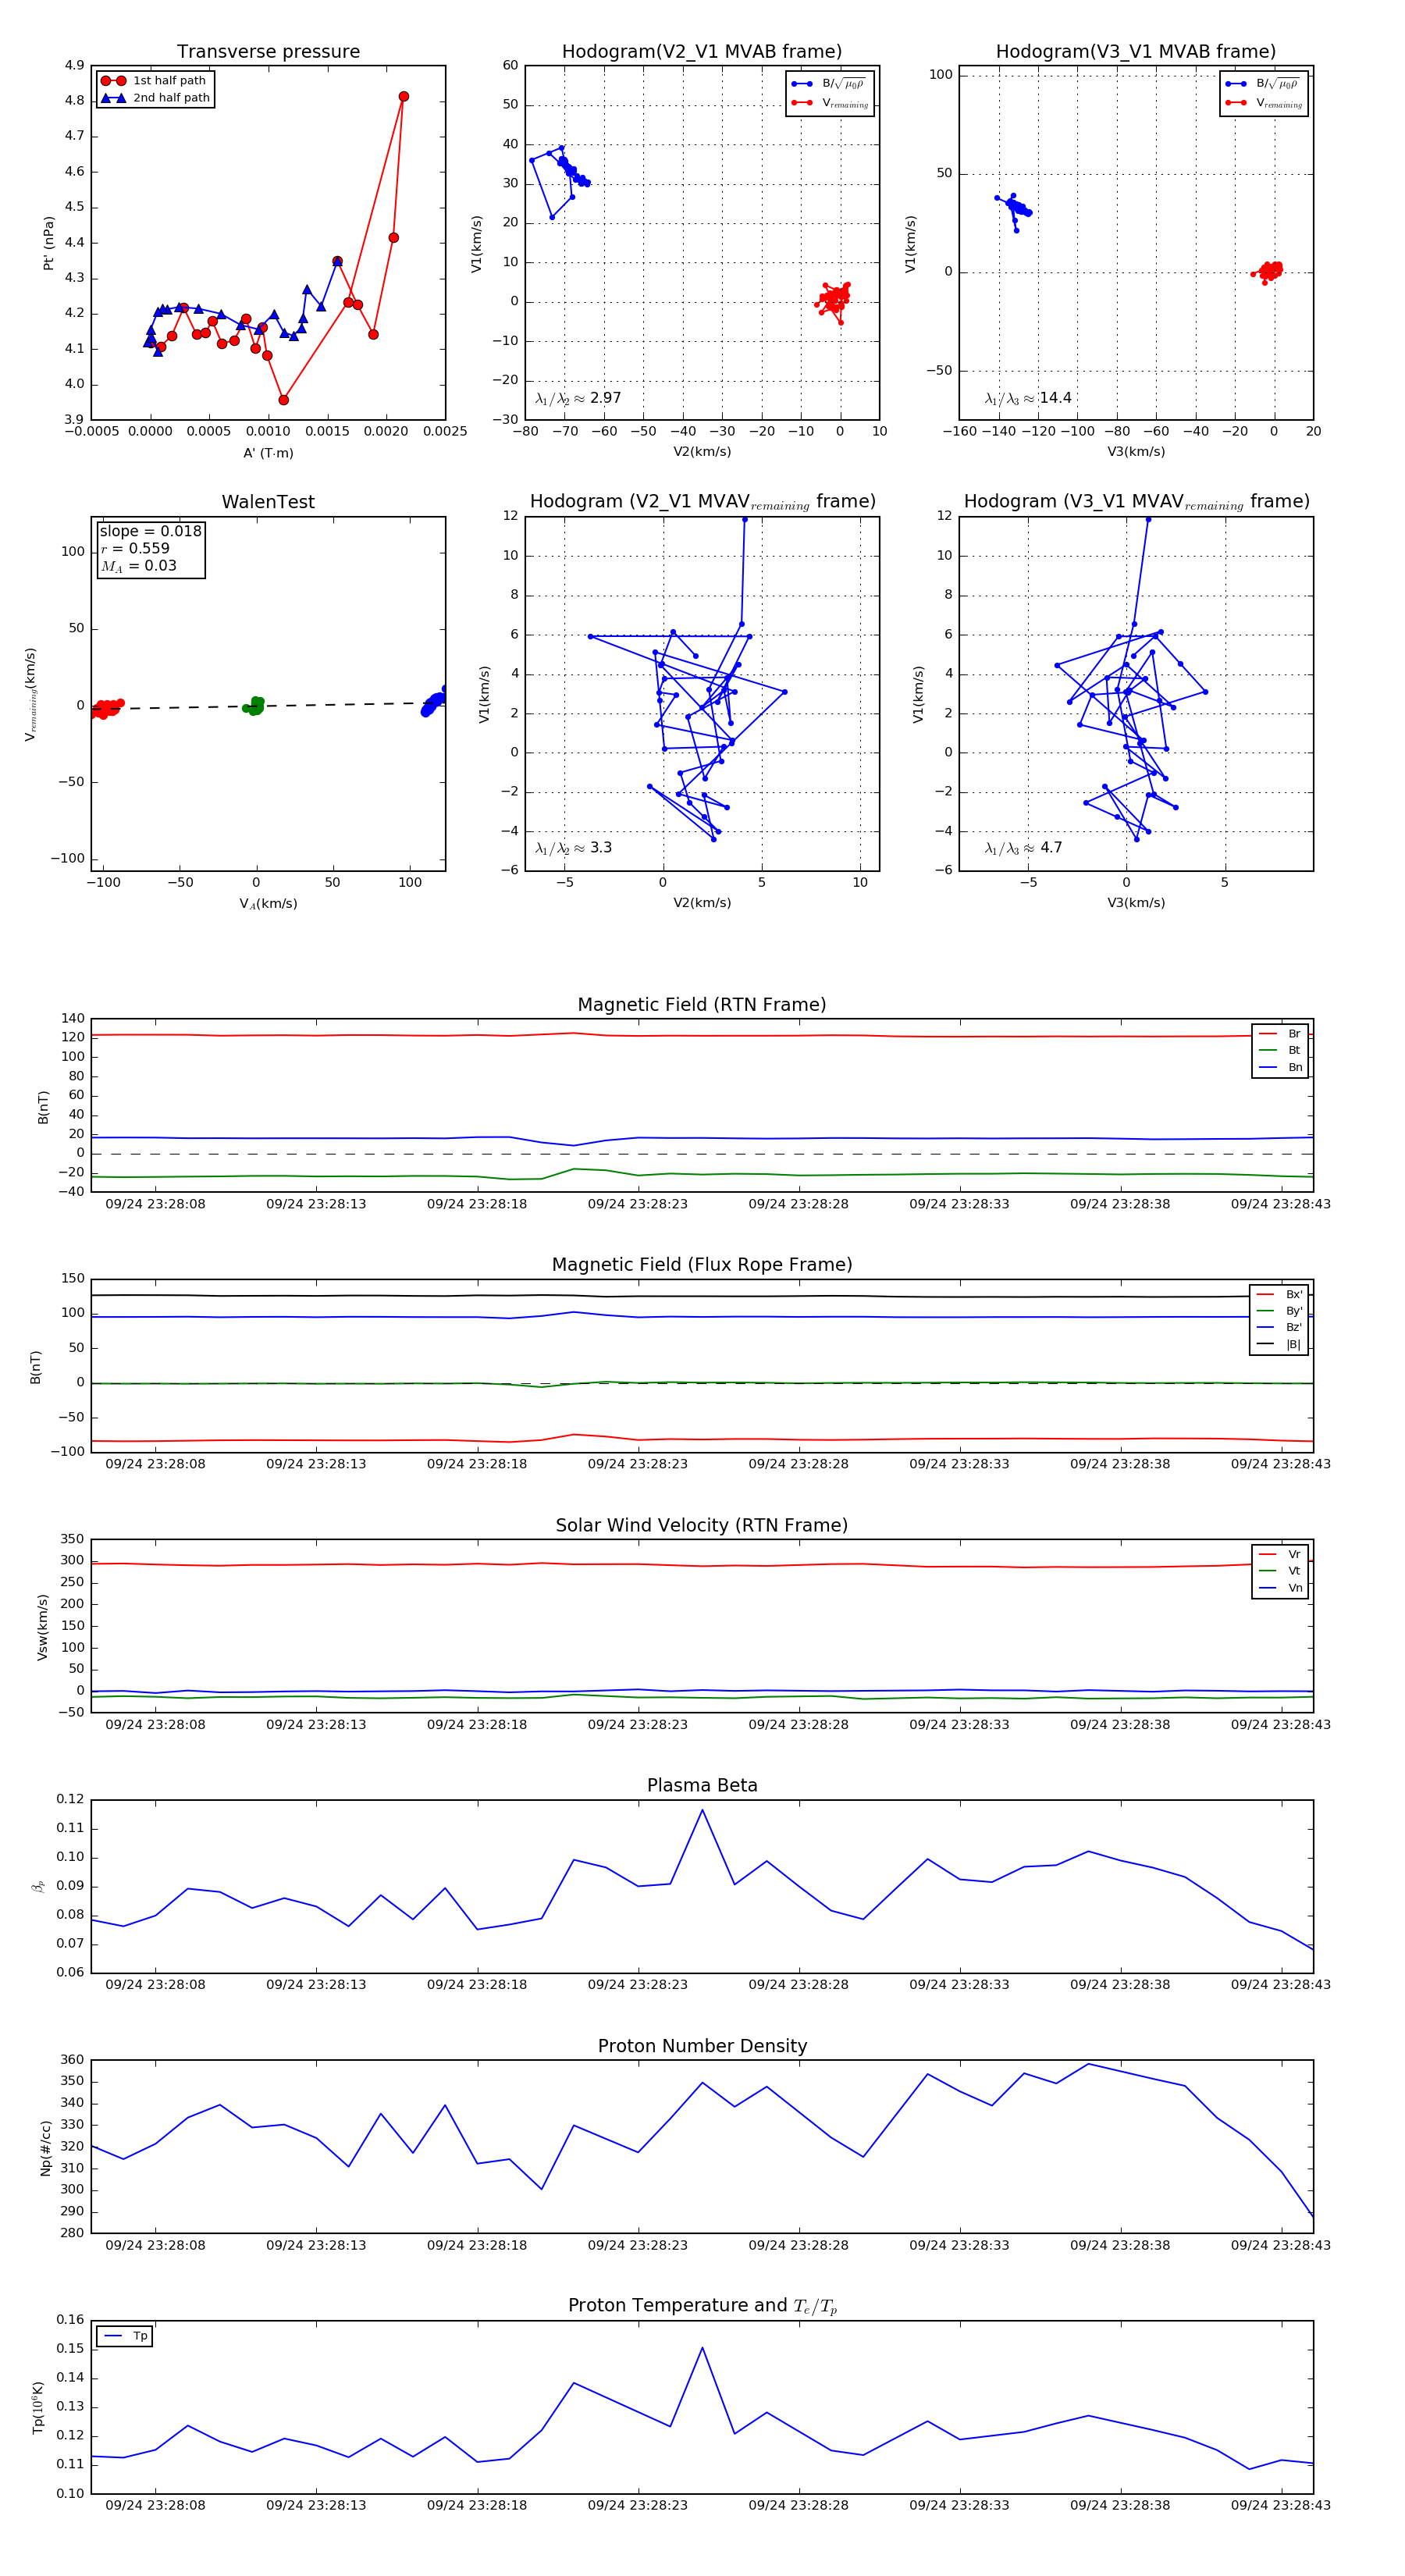This screenshot has height=2576, width=1405.
Task: Click the V_A(km/s) x-axis label in WalenTest
Action: (x=268, y=904)
